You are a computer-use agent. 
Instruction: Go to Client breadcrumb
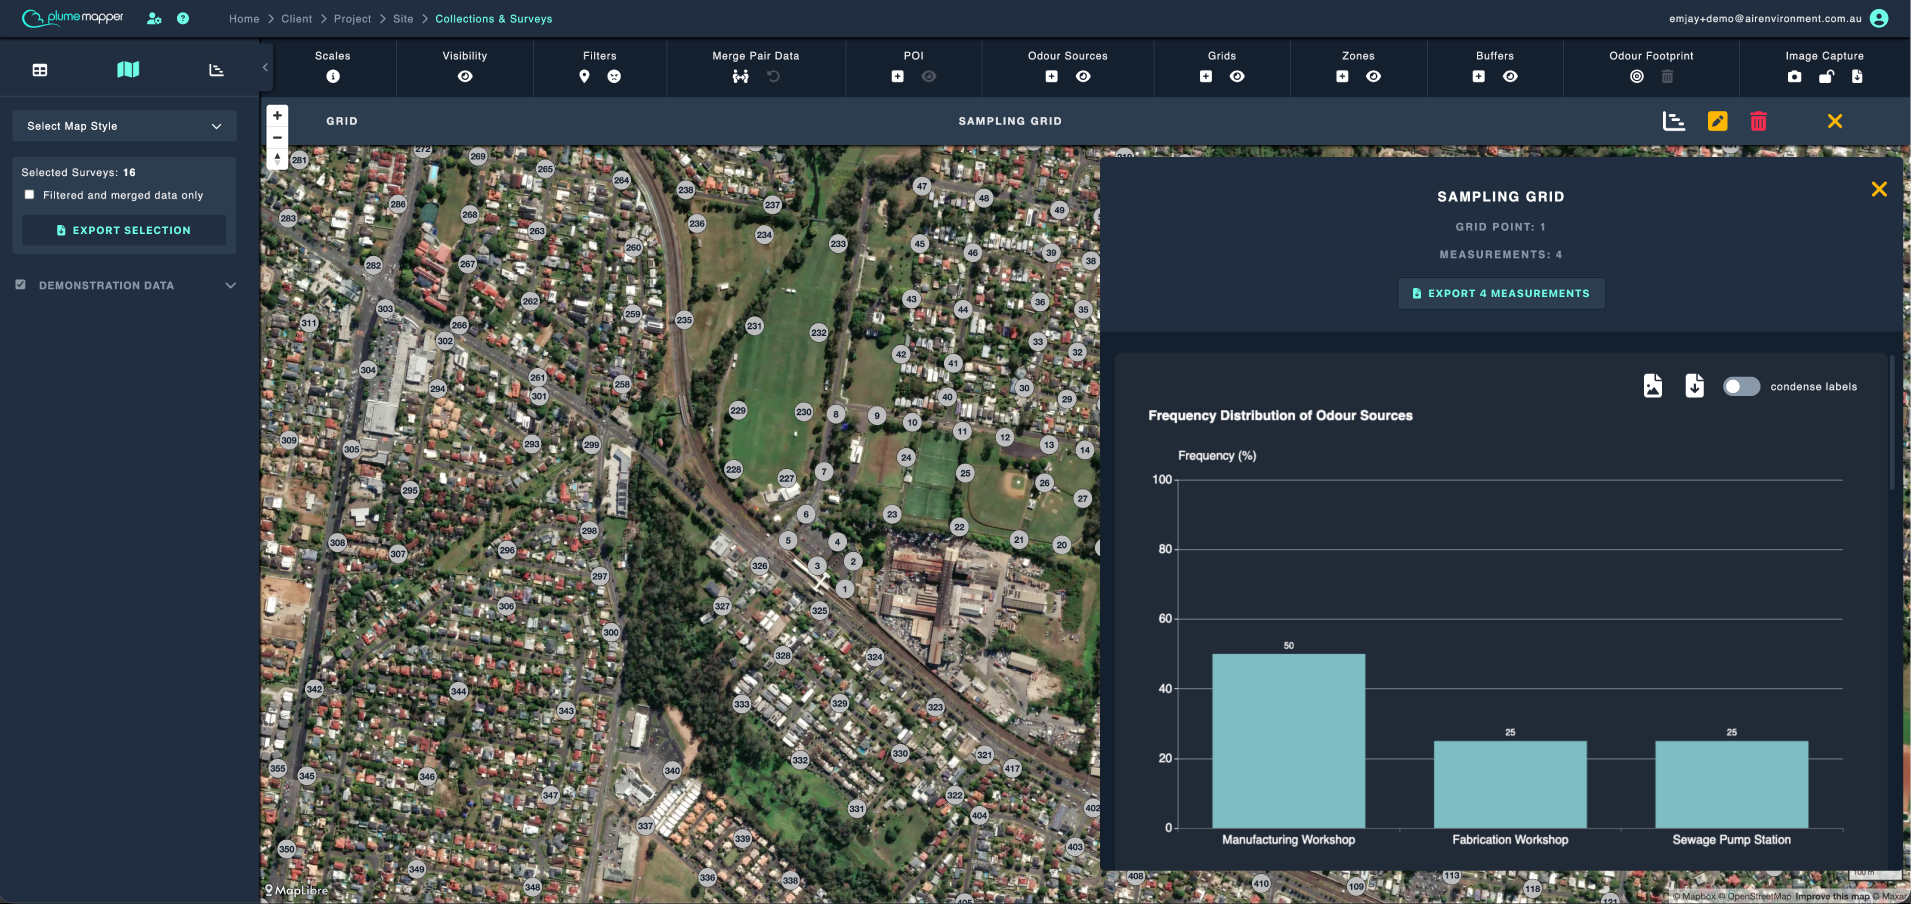[297, 19]
